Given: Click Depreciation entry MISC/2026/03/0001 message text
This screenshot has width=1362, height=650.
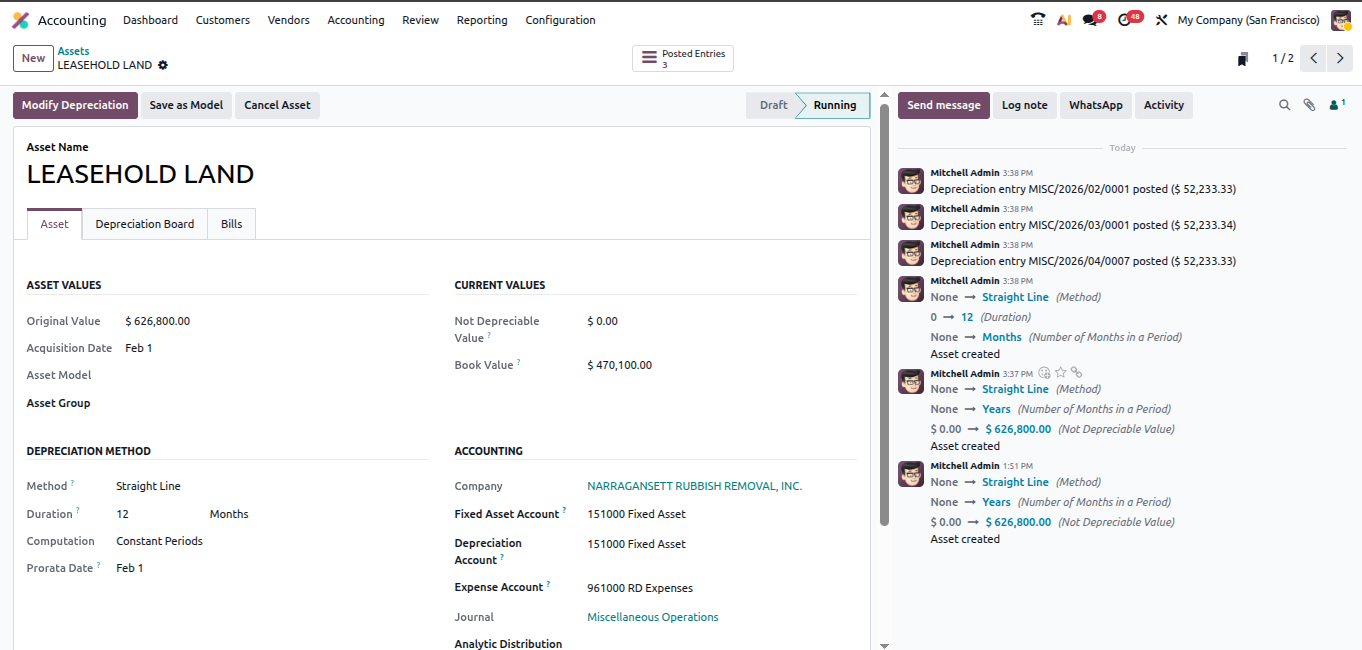Looking at the screenshot, I should click(x=1083, y=225).
